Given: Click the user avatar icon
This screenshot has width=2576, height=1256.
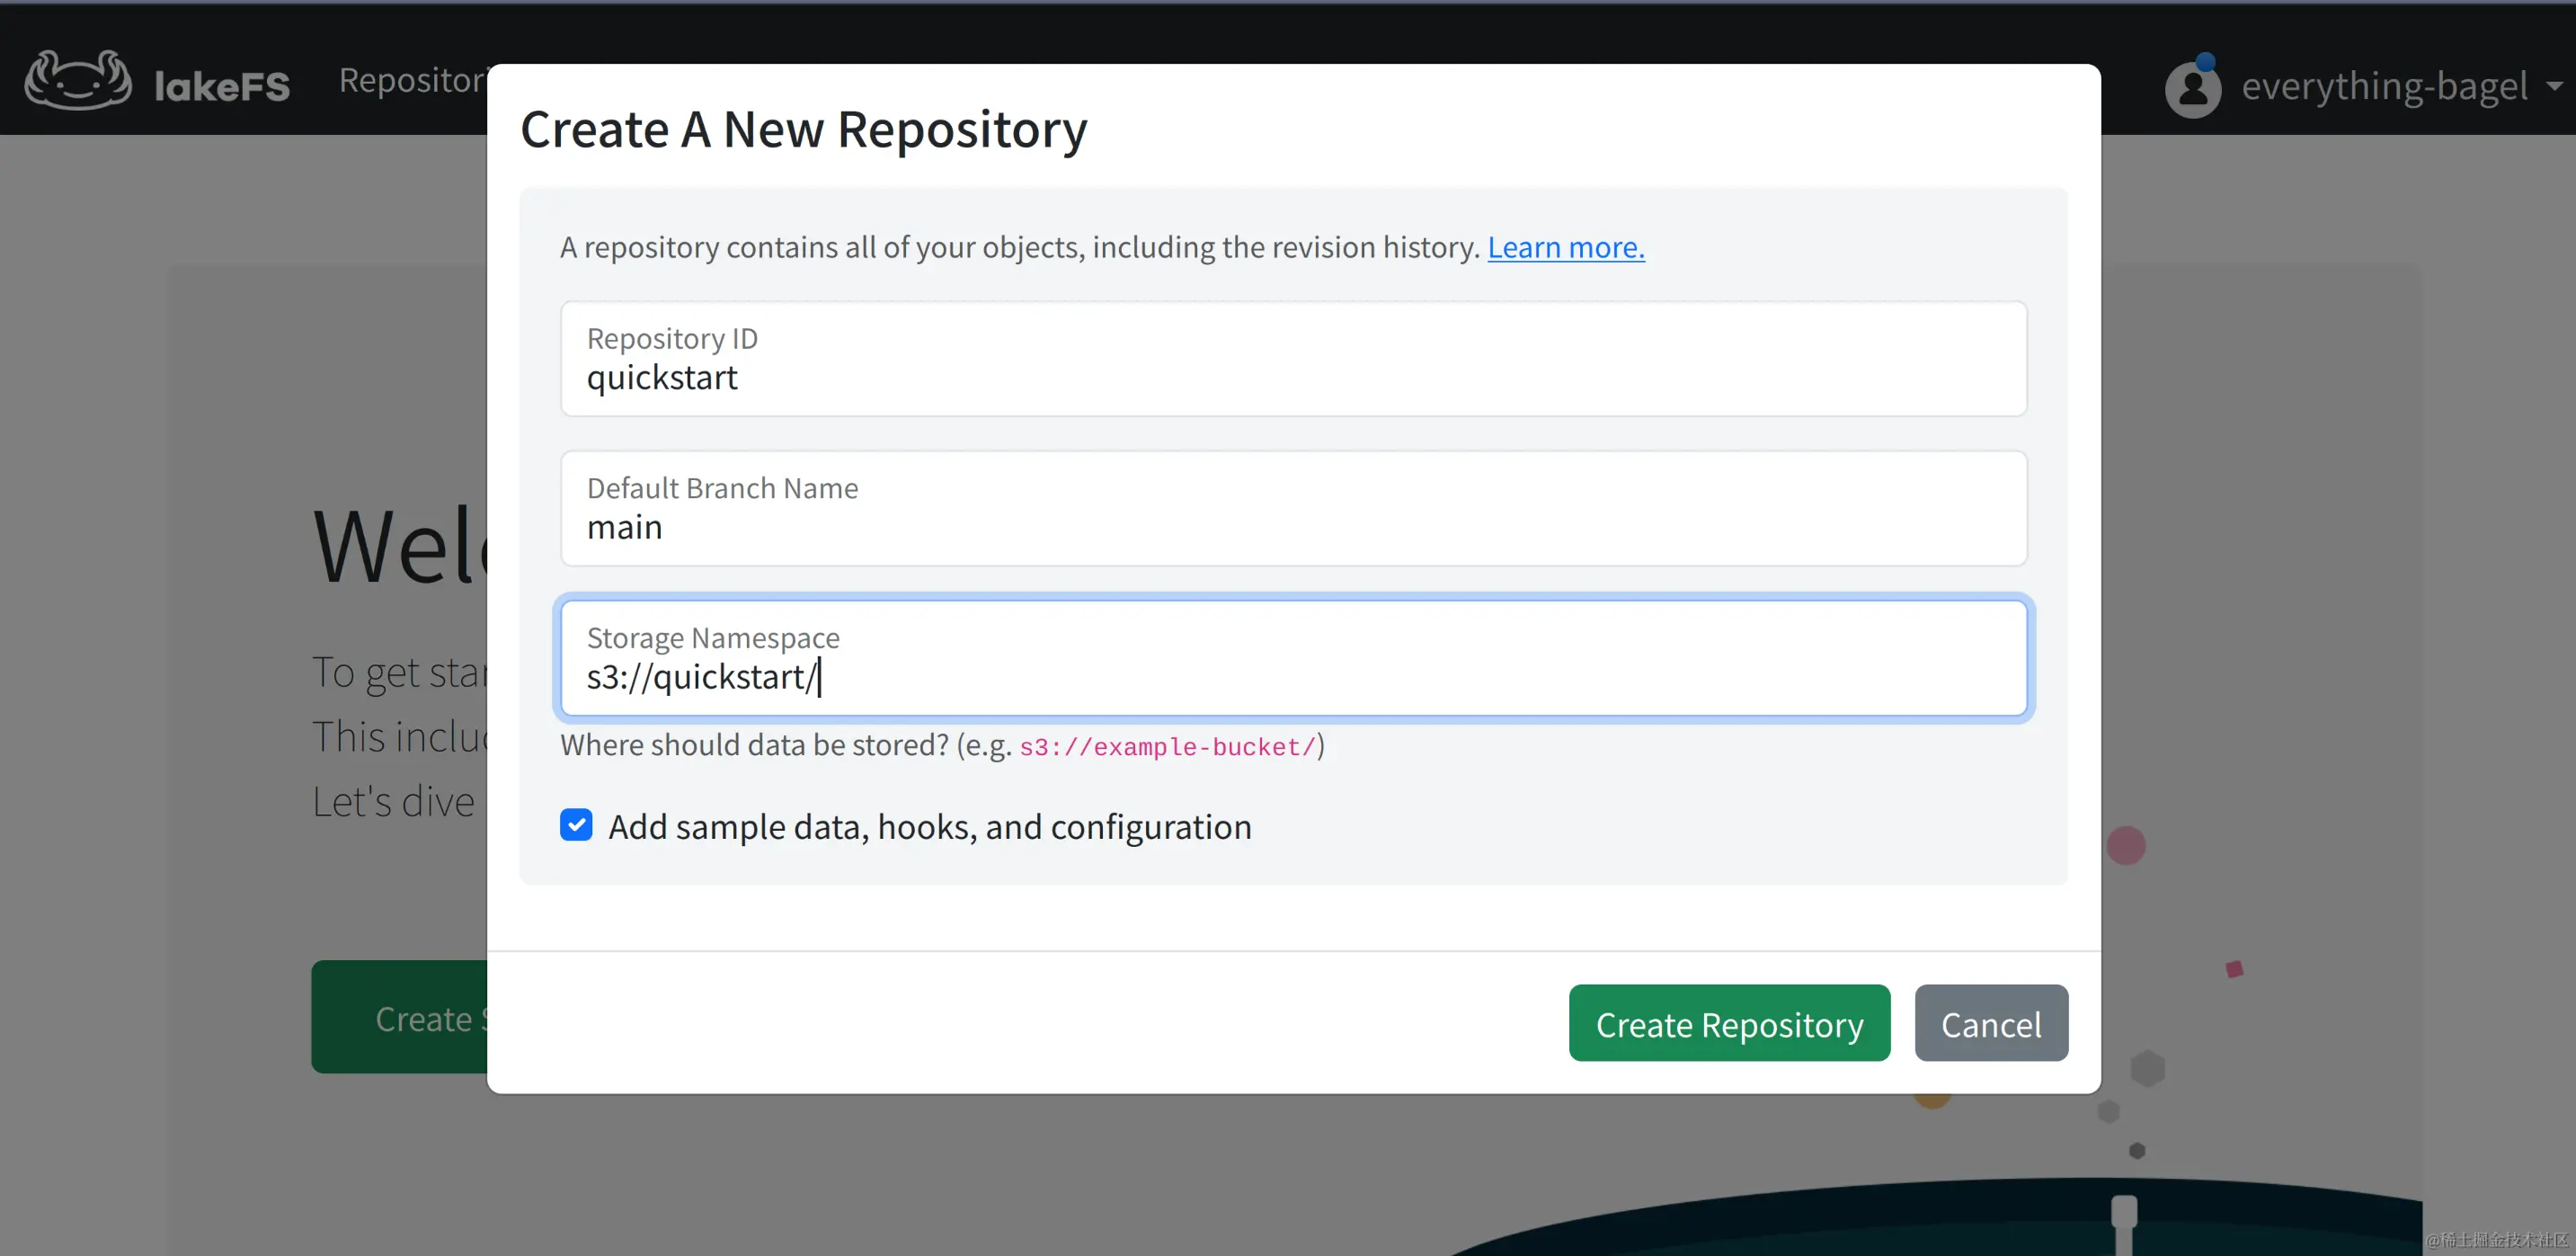Looking at the screenshot, I should [x=2192, y=89].
